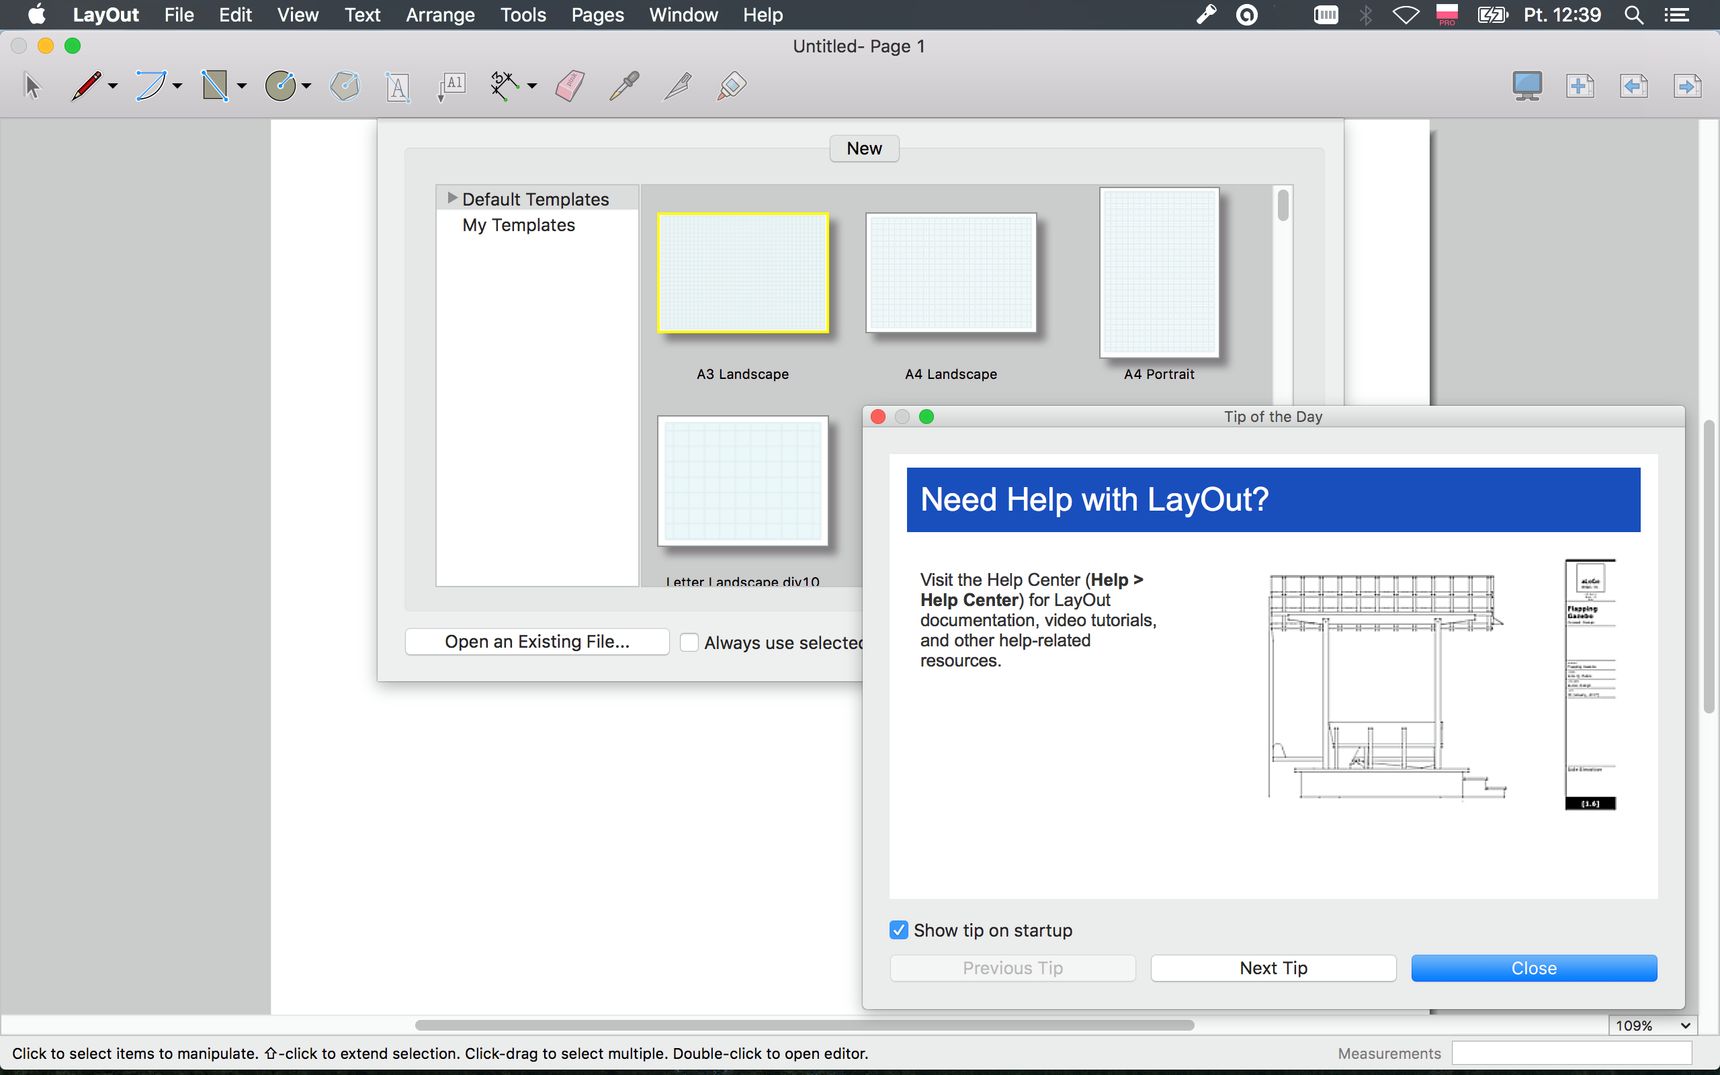
Task: Click the horizontal document scrollbar
Action: click(804, 1025)
